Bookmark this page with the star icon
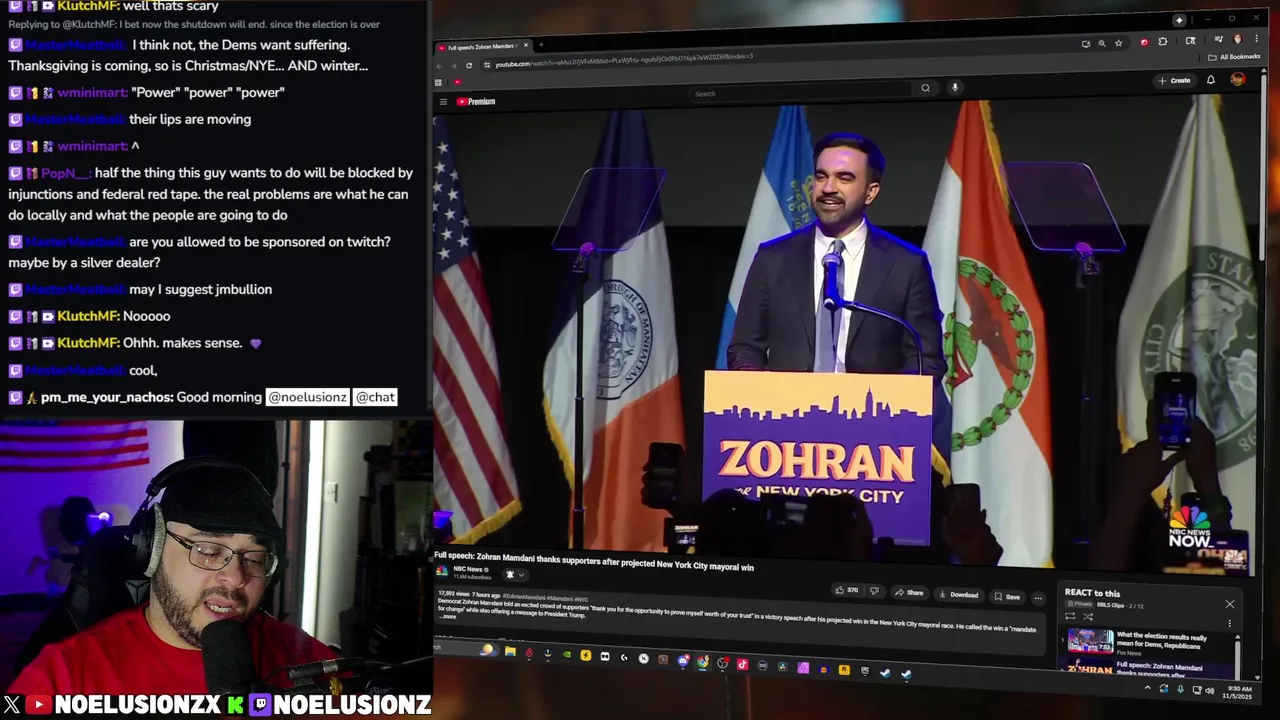The width and height of the screenshot is (1280, 720). 1118,43
